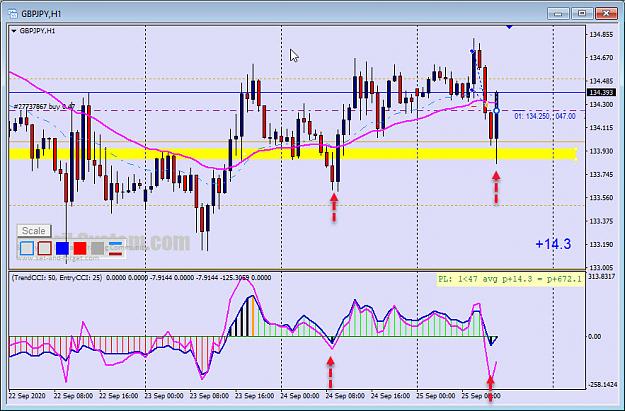Click the 22 Sep 08:00 time label
Viewport: 625px width, 411px height.
click(x=73, y=396)
